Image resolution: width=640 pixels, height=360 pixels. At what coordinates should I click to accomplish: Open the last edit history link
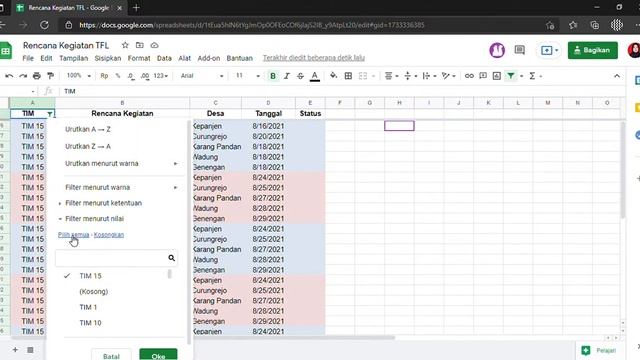tap(313, 58)
